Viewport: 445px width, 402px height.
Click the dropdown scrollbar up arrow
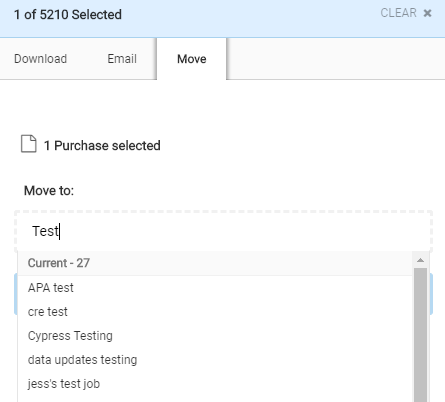pos(420,260)
